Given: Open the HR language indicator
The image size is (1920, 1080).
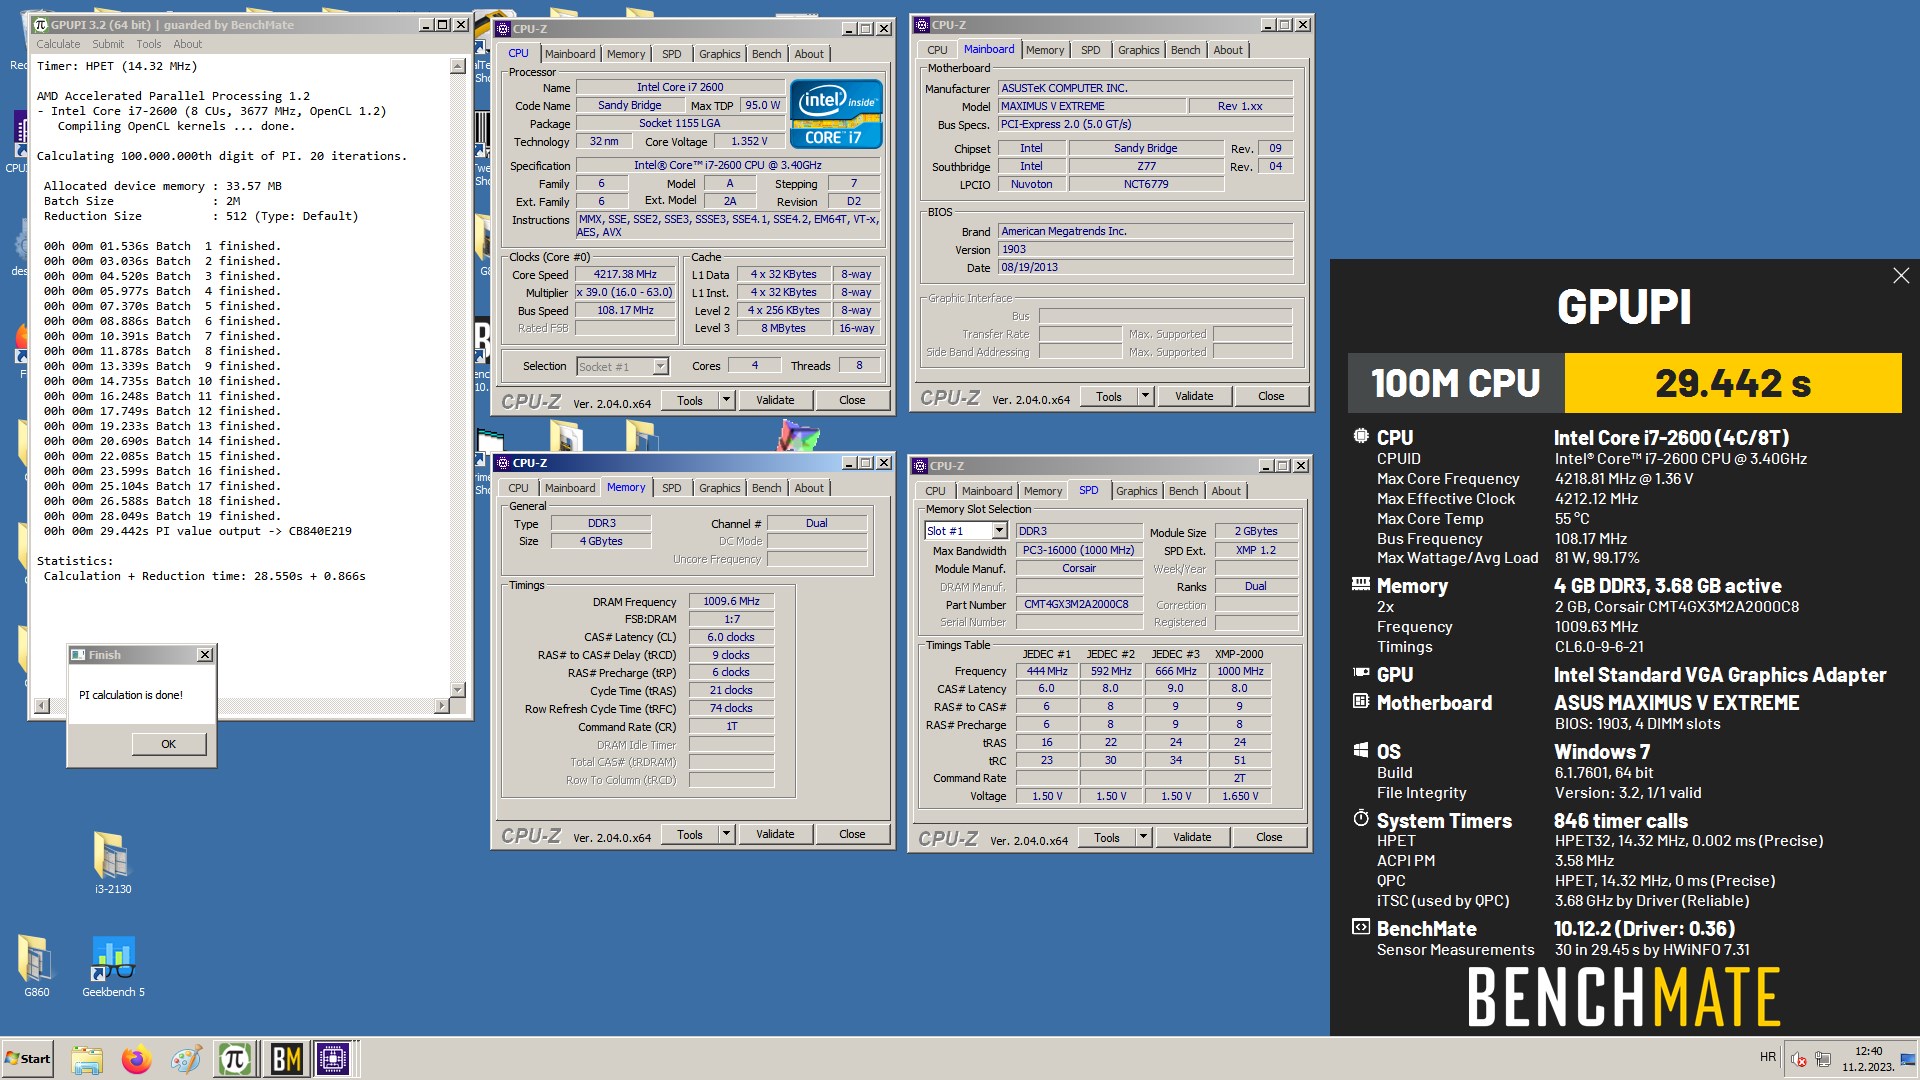Looking at the screenshot, I should (1768, 1057).
